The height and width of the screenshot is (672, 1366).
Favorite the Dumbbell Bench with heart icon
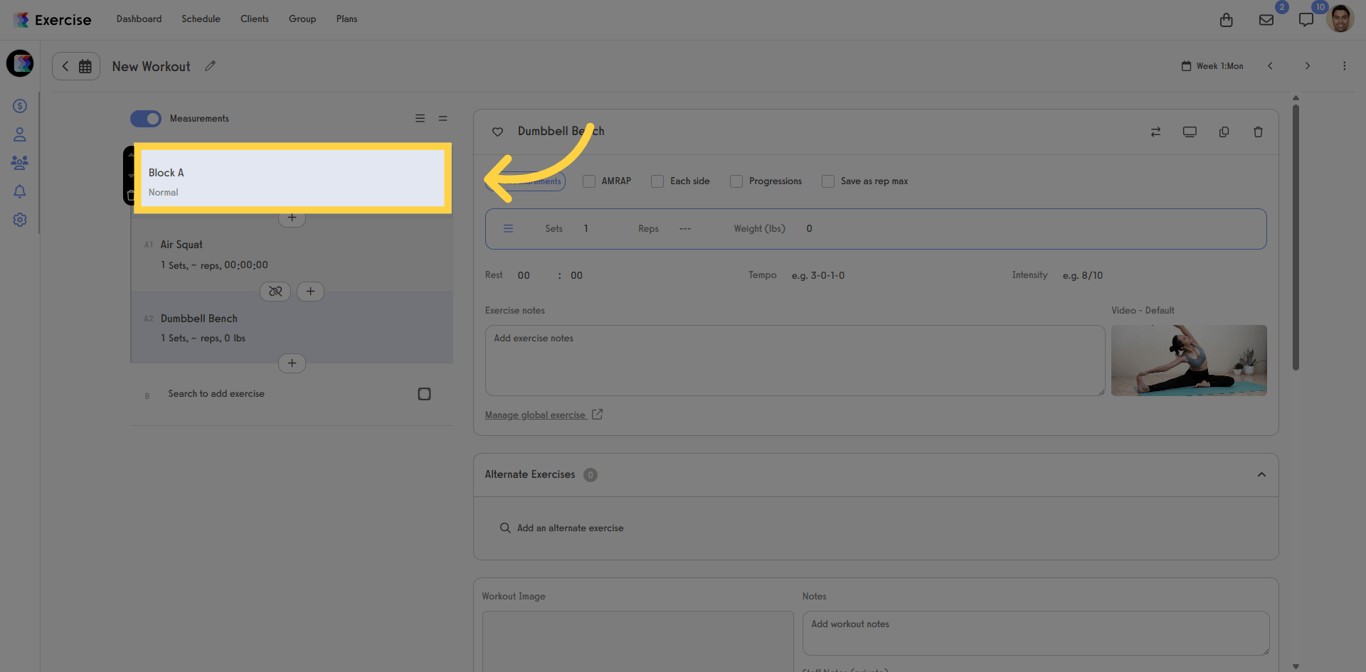pyautogui.click(x=497, y=132)
